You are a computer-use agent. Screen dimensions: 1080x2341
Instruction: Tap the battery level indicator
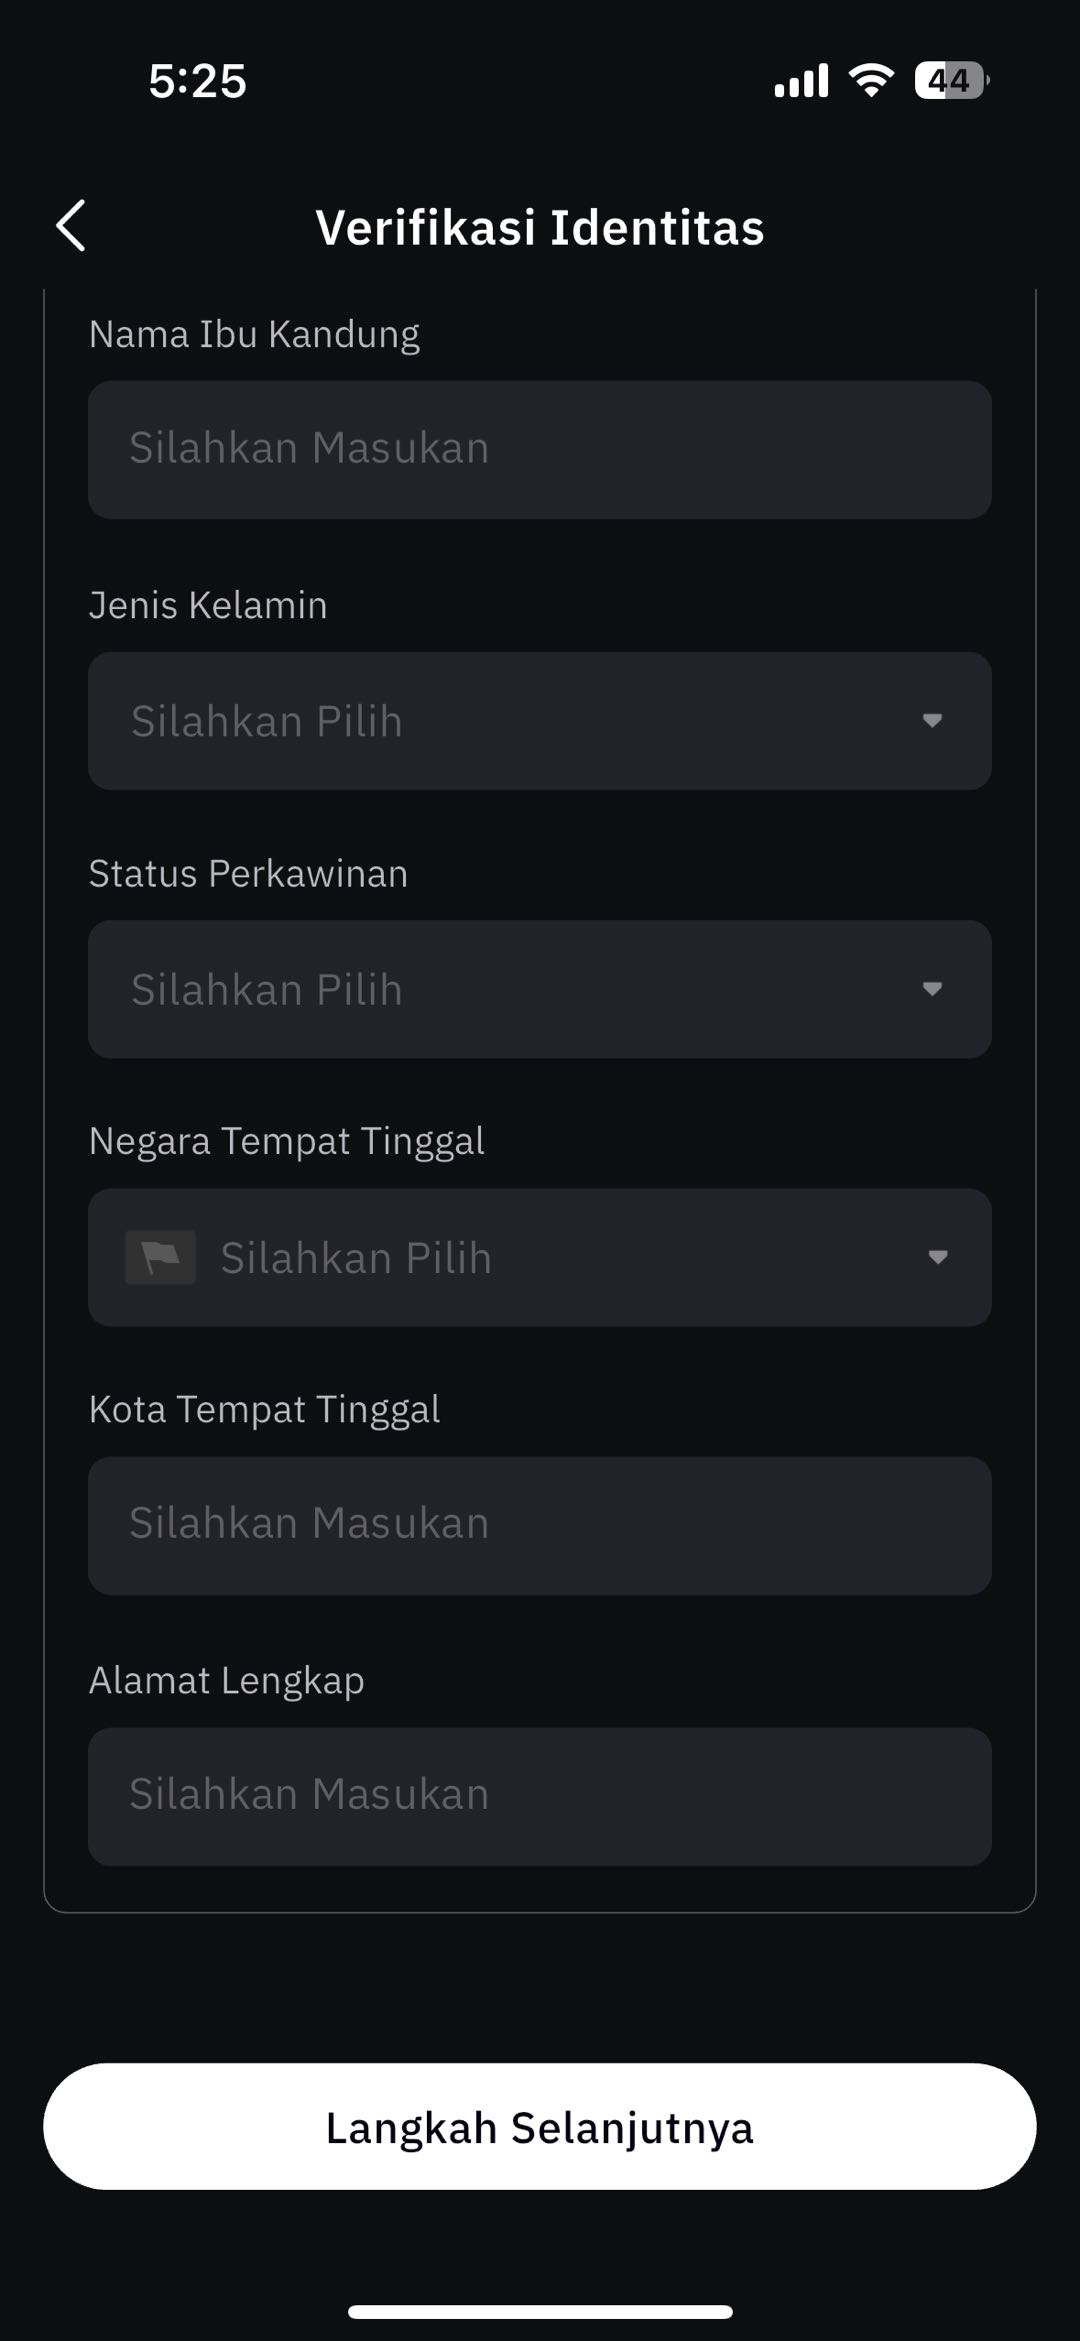click(x=951, y=81)
